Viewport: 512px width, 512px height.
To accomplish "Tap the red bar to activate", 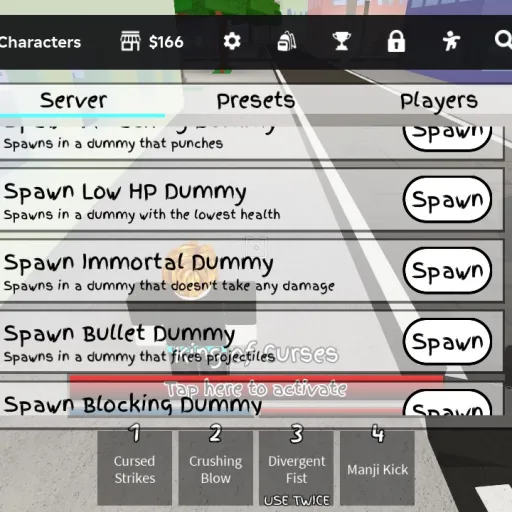I will point(256,389).
